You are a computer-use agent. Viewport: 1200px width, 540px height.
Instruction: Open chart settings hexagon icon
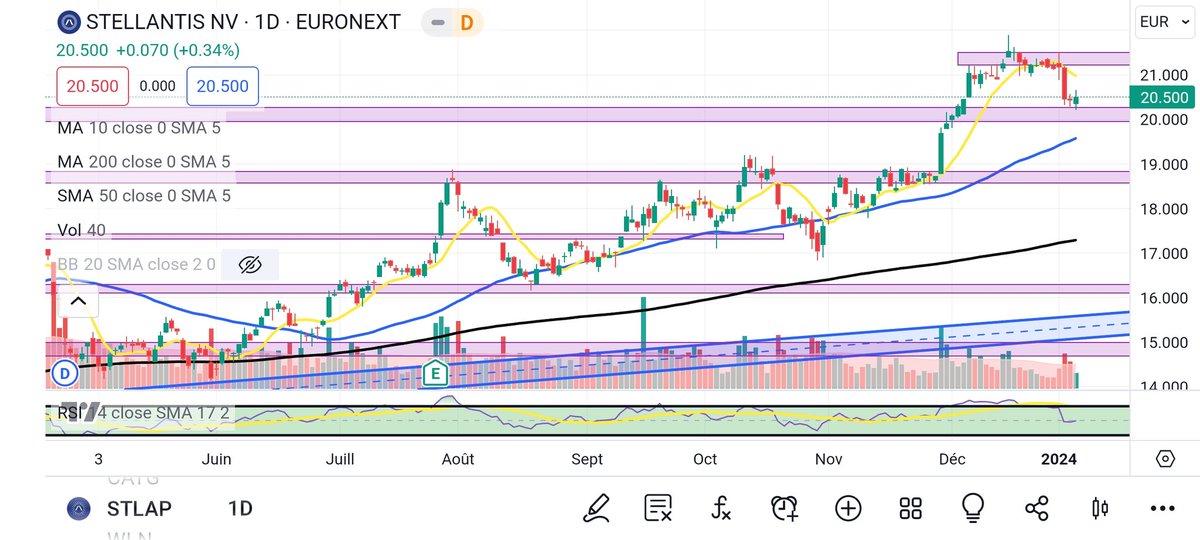pos(1165,459)
